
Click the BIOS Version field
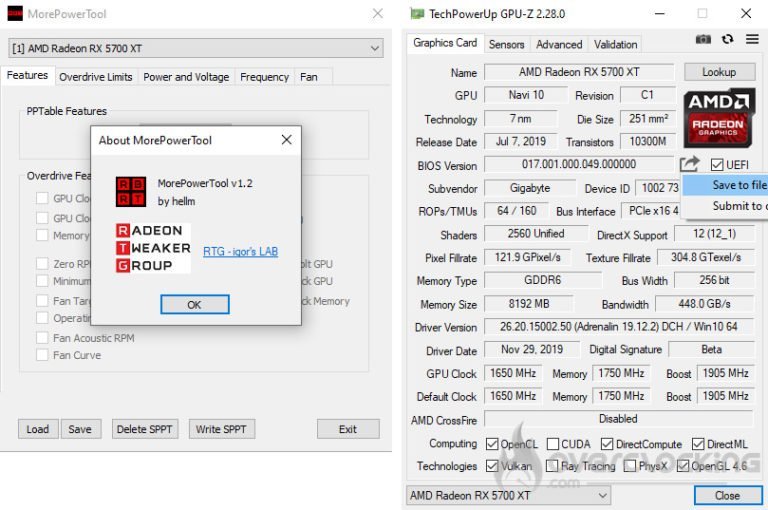coord(579,165)
